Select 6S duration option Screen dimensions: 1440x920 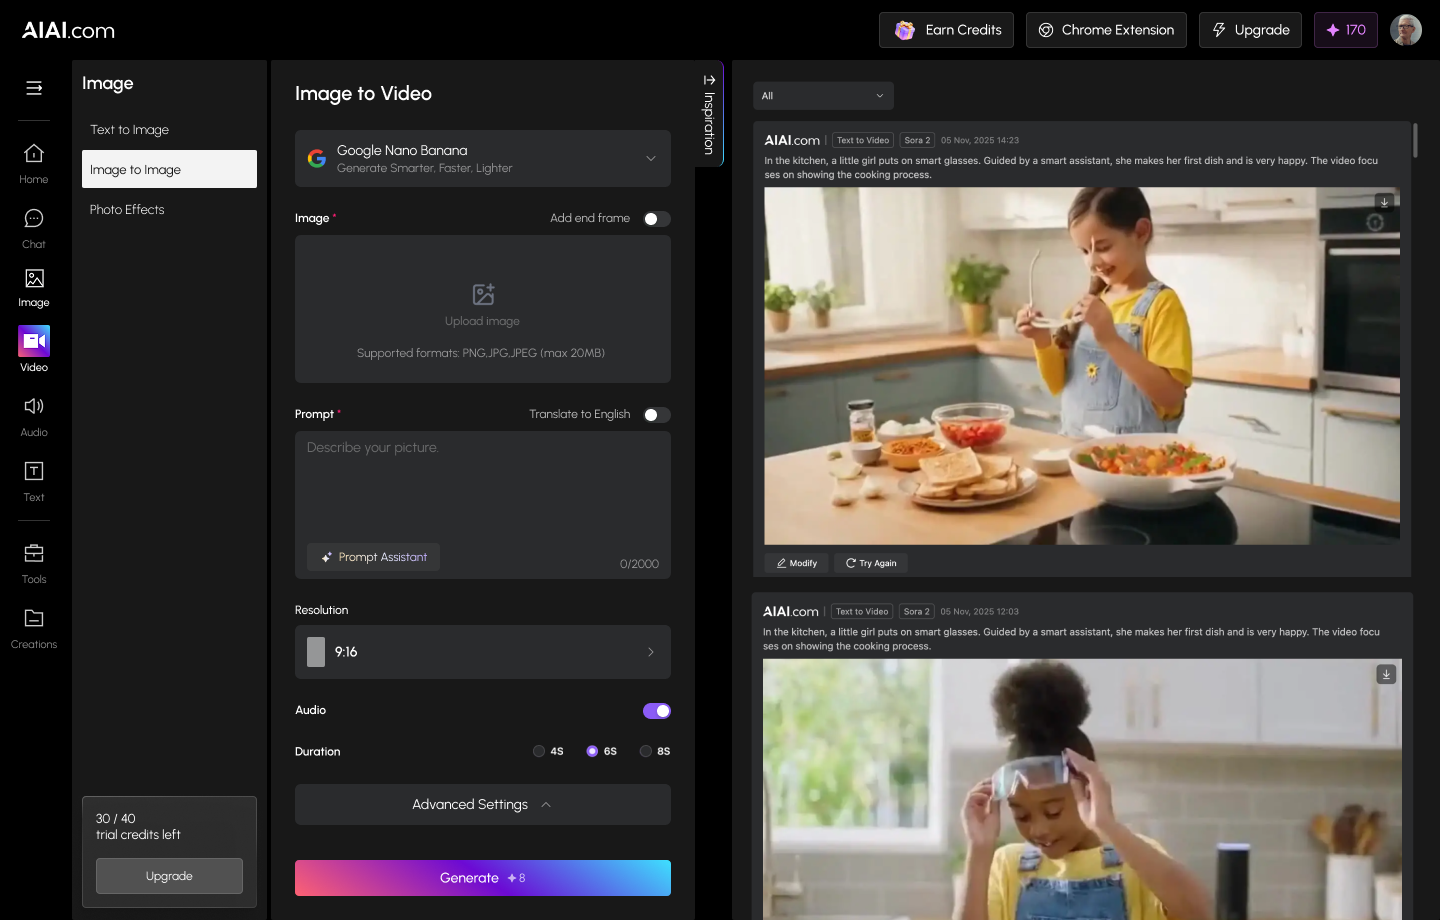coord(602,751)
